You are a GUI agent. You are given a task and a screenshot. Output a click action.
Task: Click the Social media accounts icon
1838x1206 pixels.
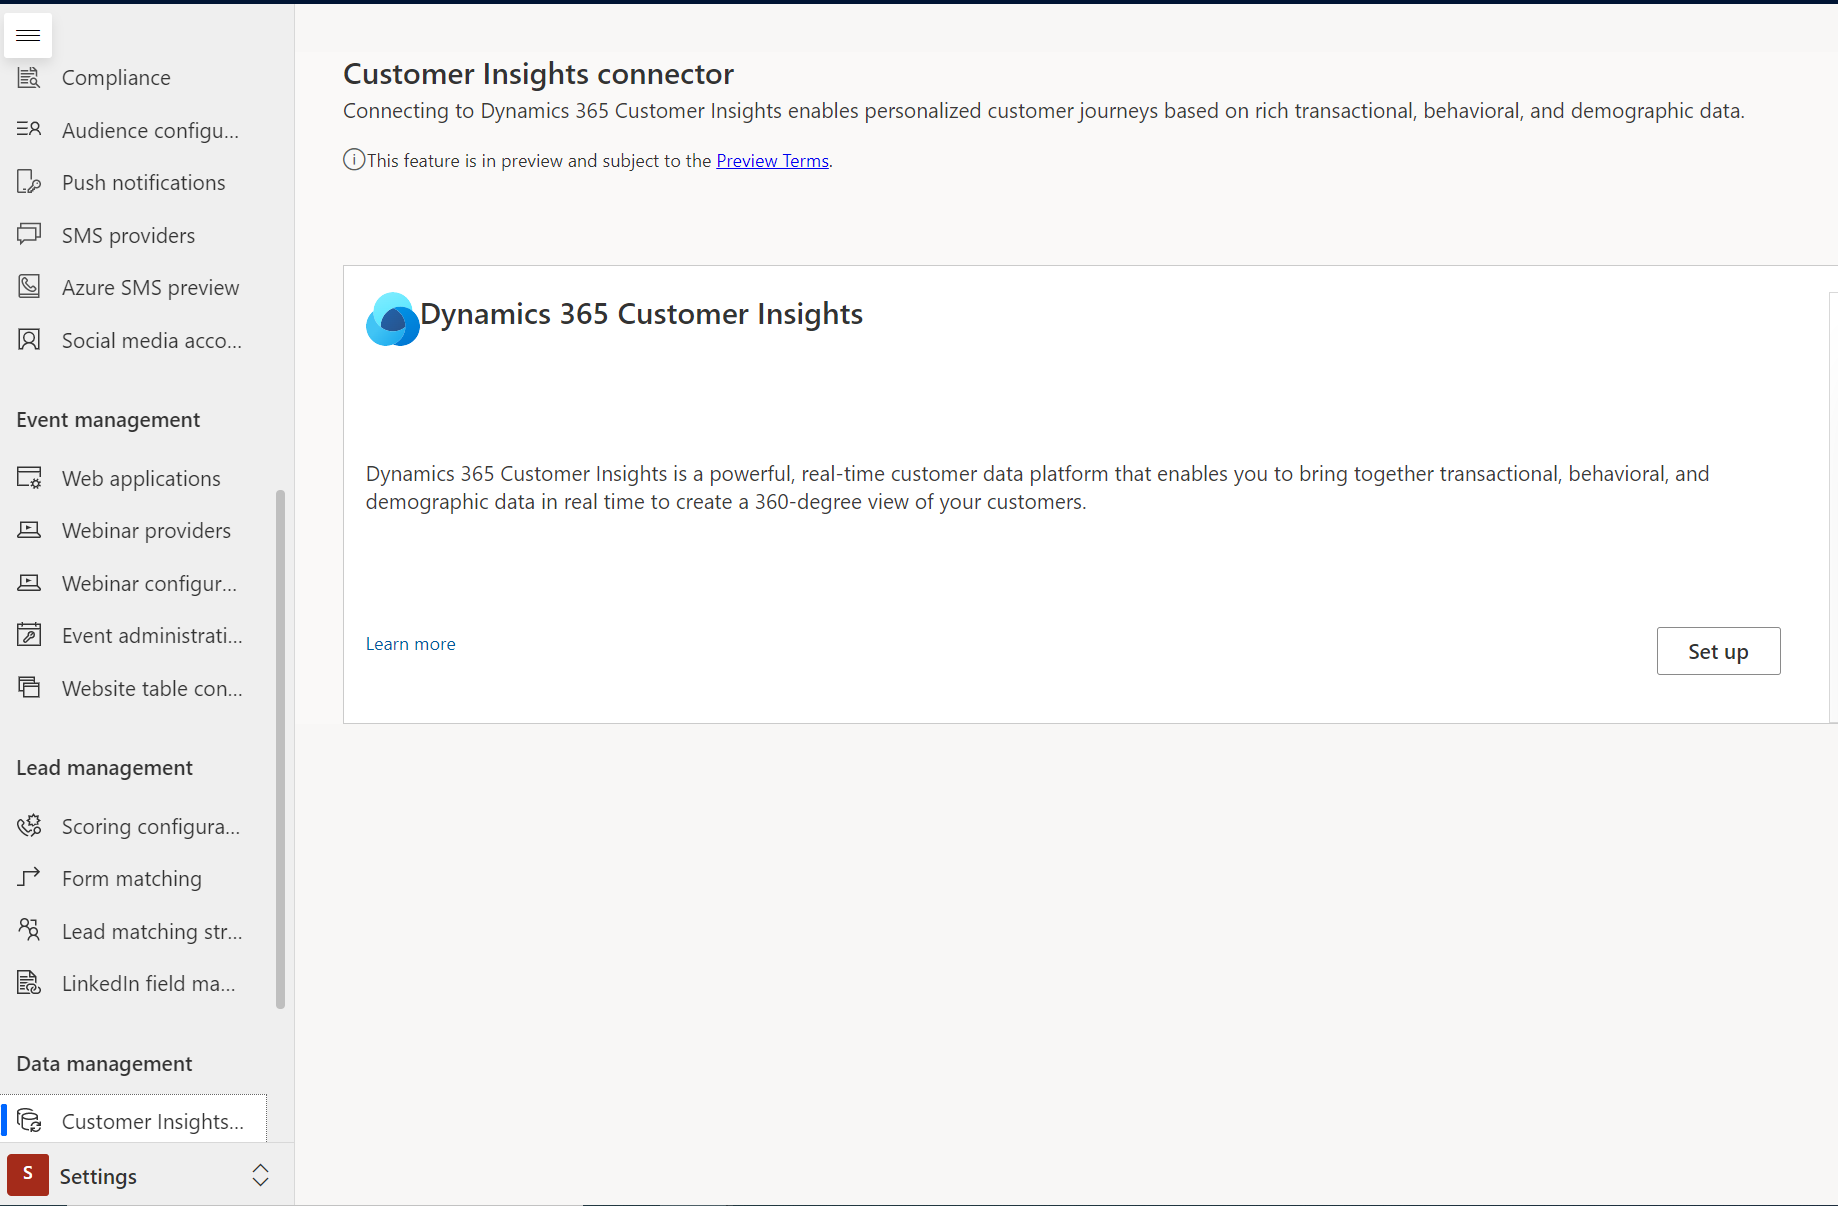coord(29,340)
